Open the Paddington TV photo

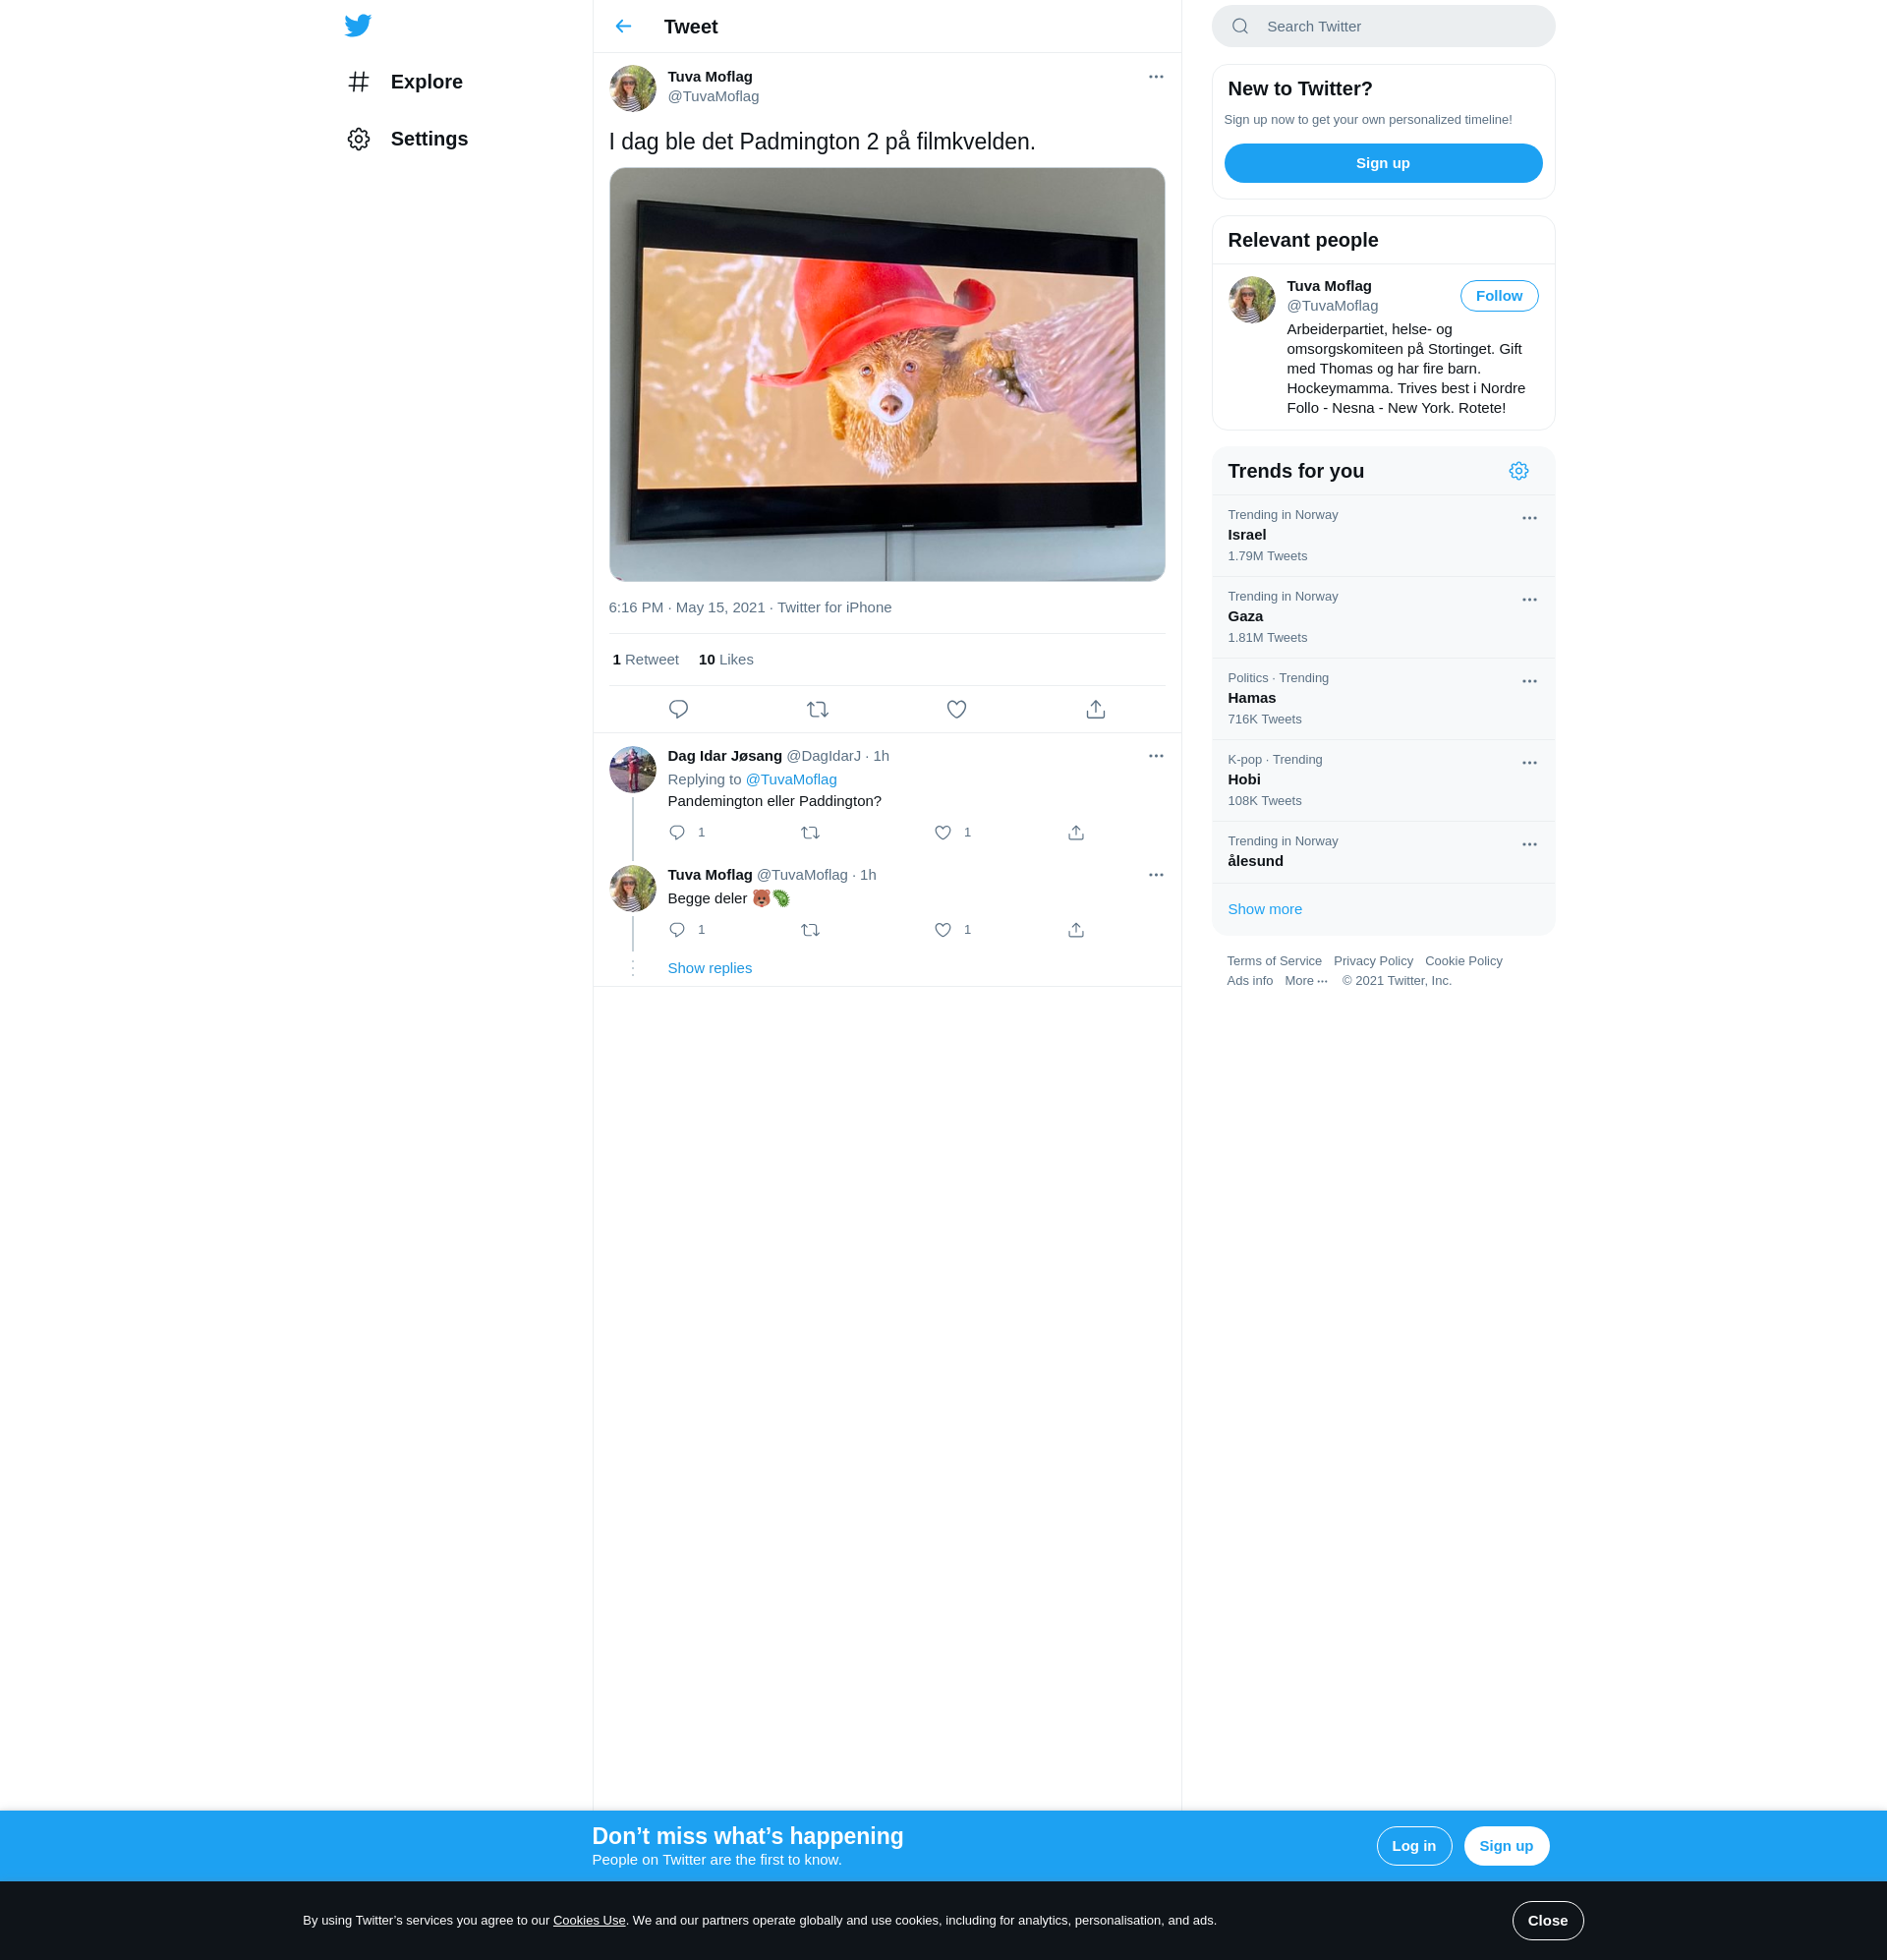(887, 374)
